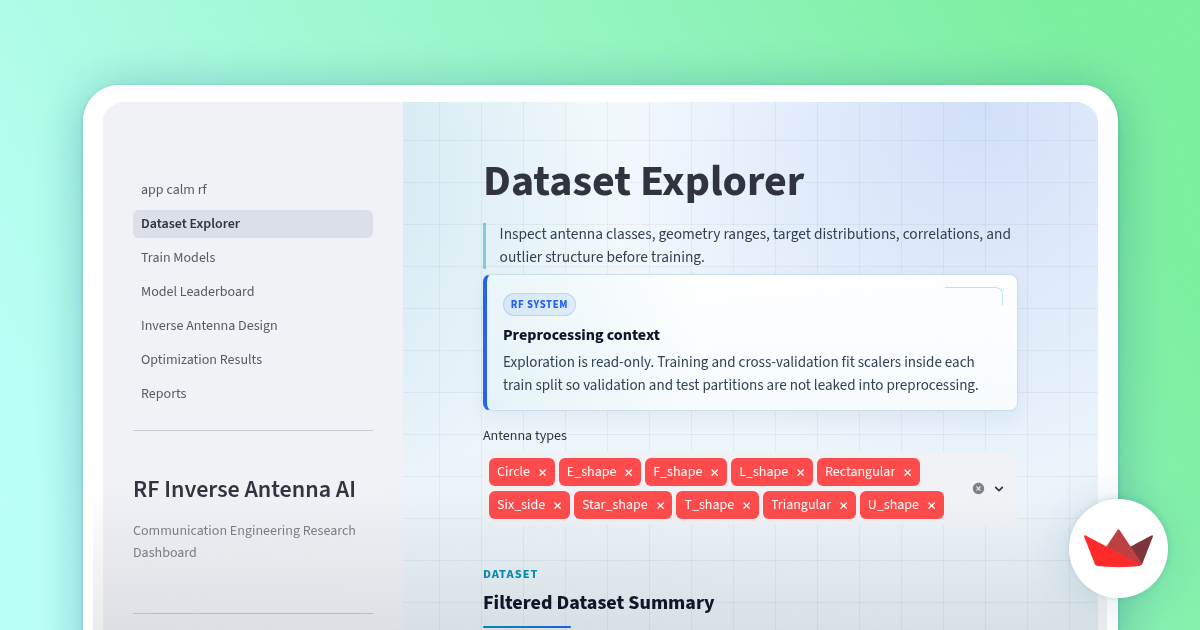Image resolution: width=1200 pixels, height=630 pixels.
Task: Remove the Triangular tag
Action: [x=843, y=505]
